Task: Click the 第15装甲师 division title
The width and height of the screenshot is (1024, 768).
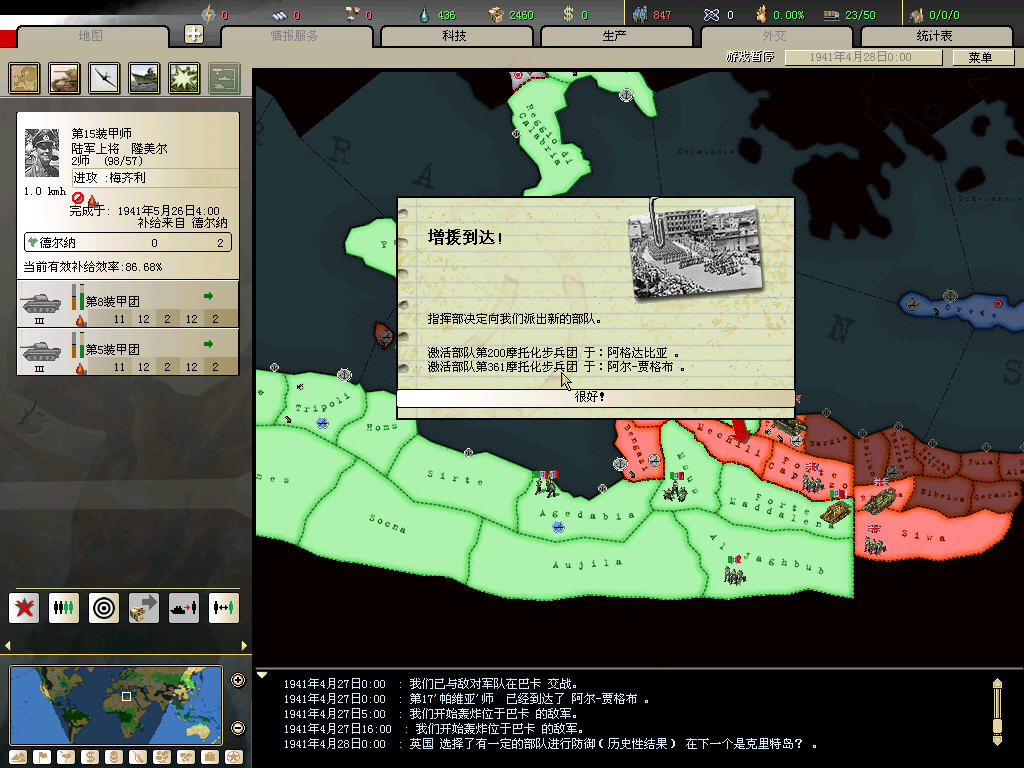Action: tap(101, 133)
